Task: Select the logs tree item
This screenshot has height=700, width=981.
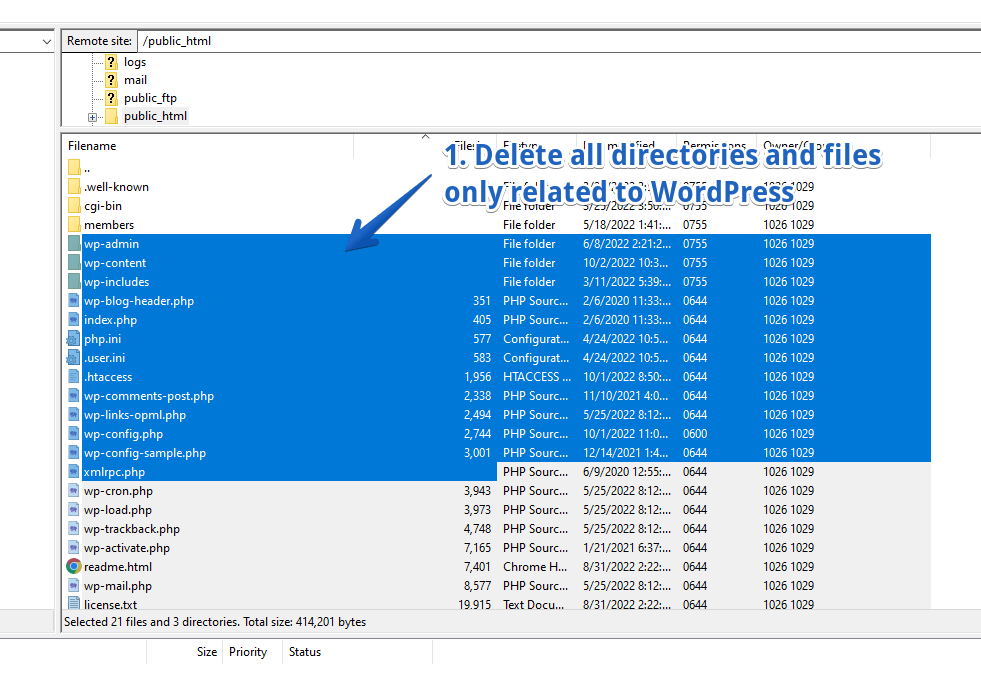Action: (x=135, y=62)
